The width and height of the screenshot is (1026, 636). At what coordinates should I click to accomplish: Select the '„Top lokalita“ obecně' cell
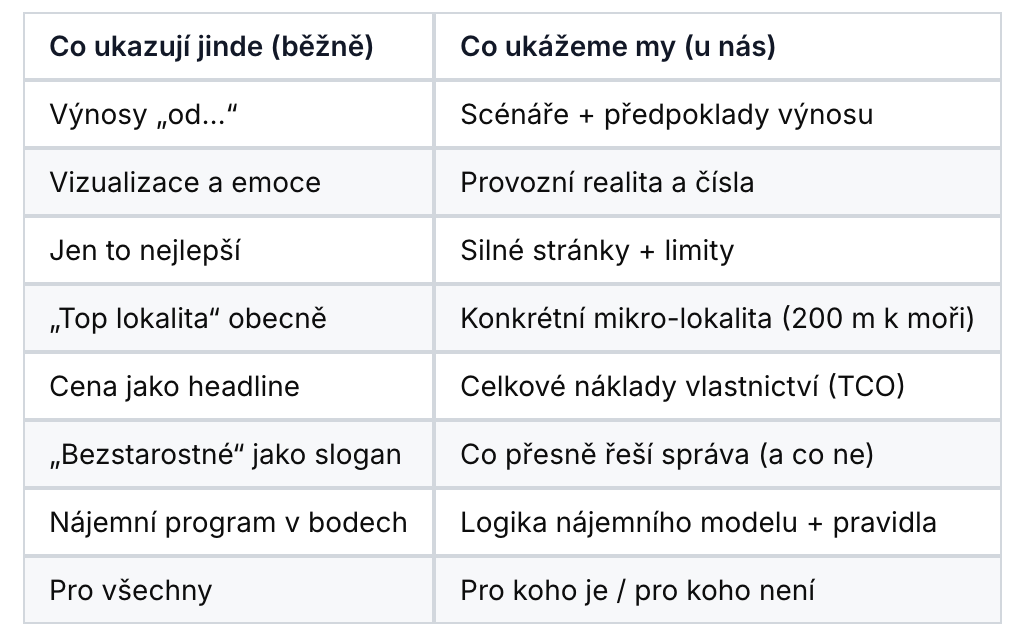click(188, 319)
